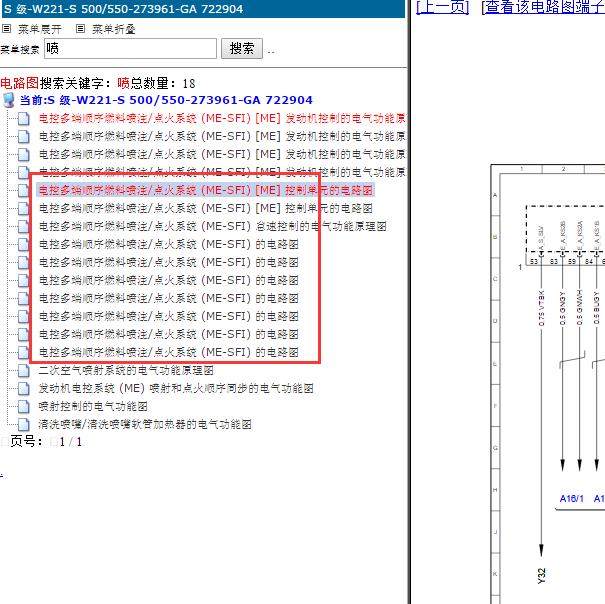Click the computer icon beside 当前:S 级-W221

(x=8, y=100)
